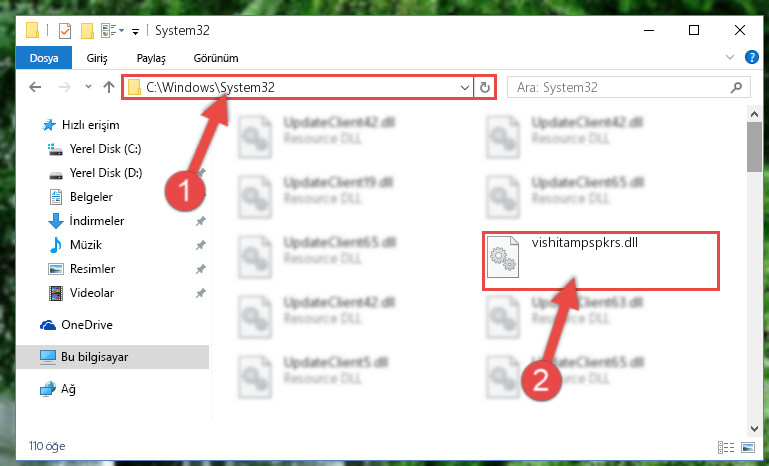Screen dimensions: 769x466
Task: Click the Properties checkmark icon in title bar
Action: tap(65, 31)
